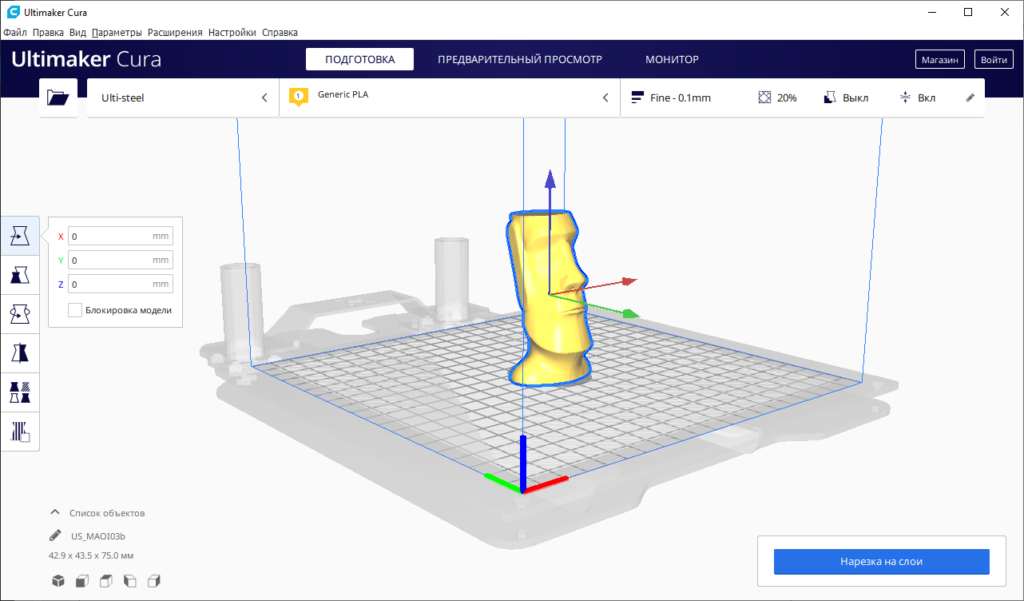
Task: Open the Per Model Settings tool
Action: (x=20, y=392)
